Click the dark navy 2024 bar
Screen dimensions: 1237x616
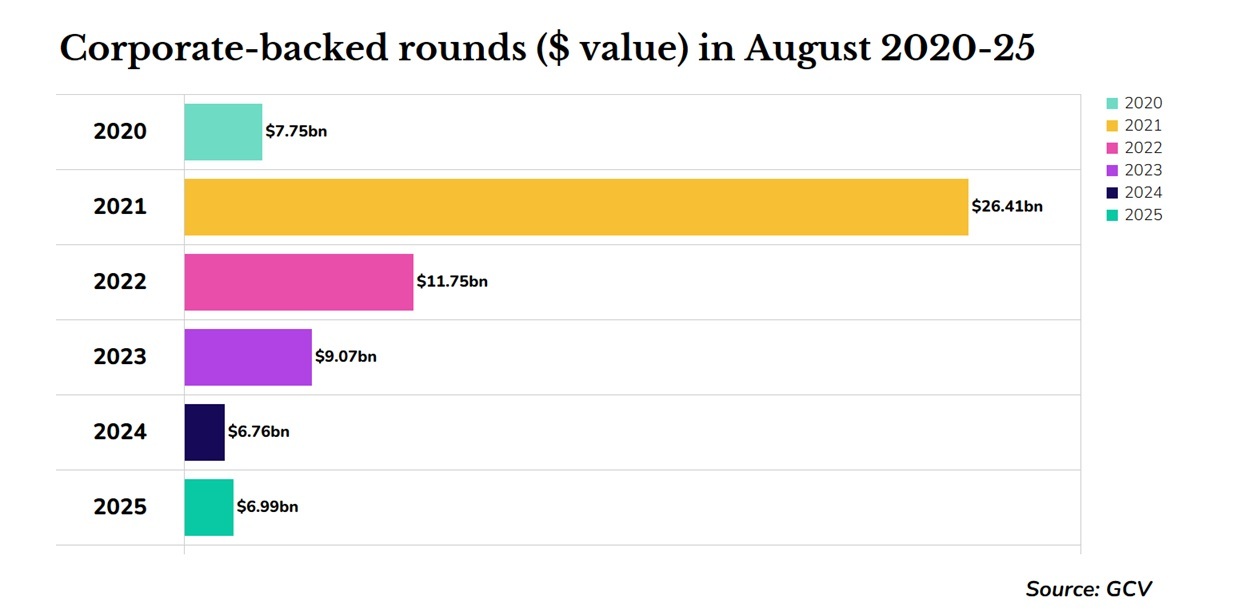204,432
